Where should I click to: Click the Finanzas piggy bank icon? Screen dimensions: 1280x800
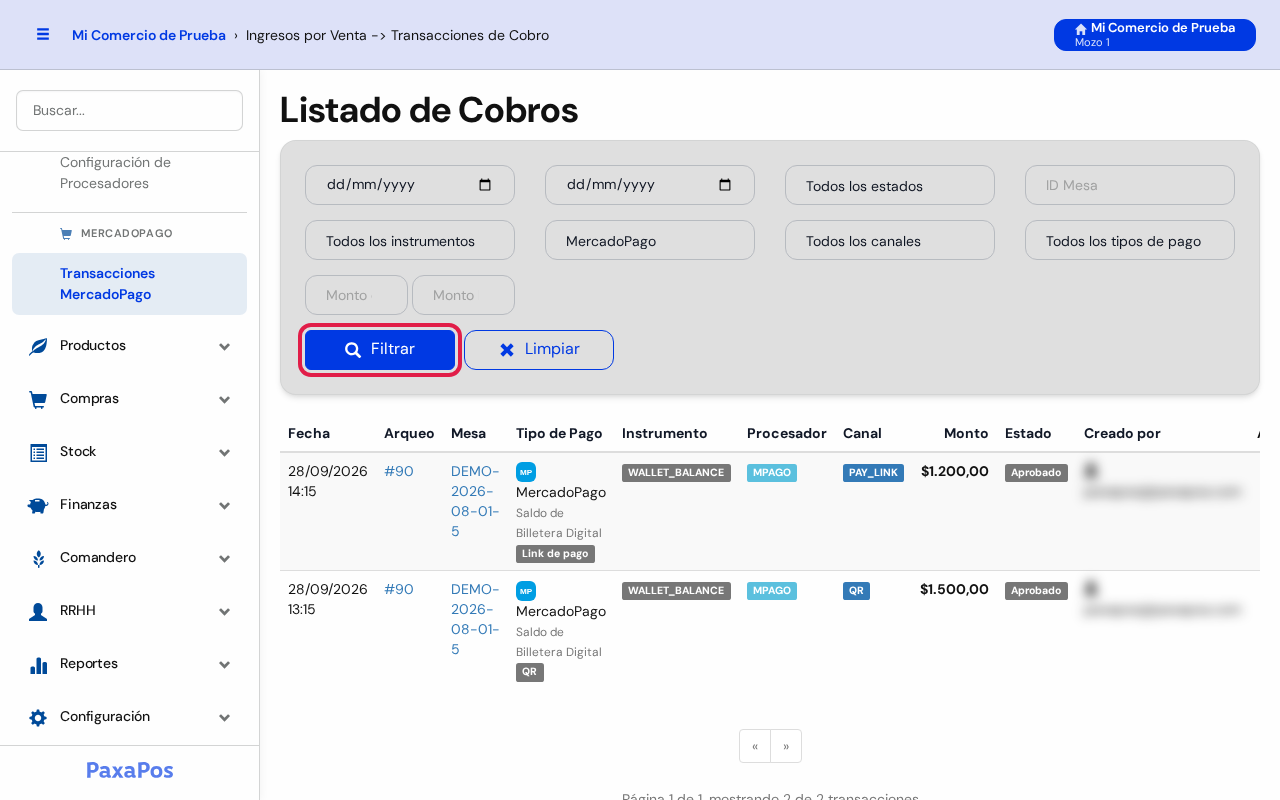point(38,505)
